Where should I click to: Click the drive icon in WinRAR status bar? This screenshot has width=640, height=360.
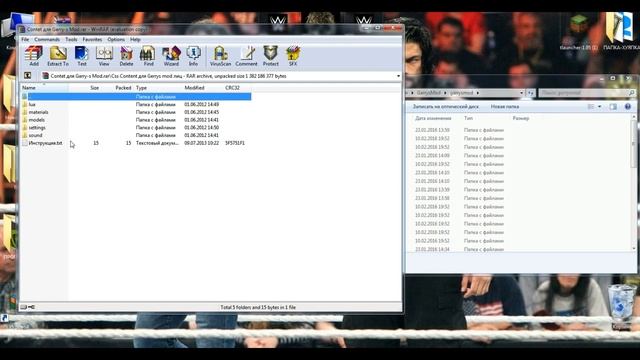click(24, 307)
